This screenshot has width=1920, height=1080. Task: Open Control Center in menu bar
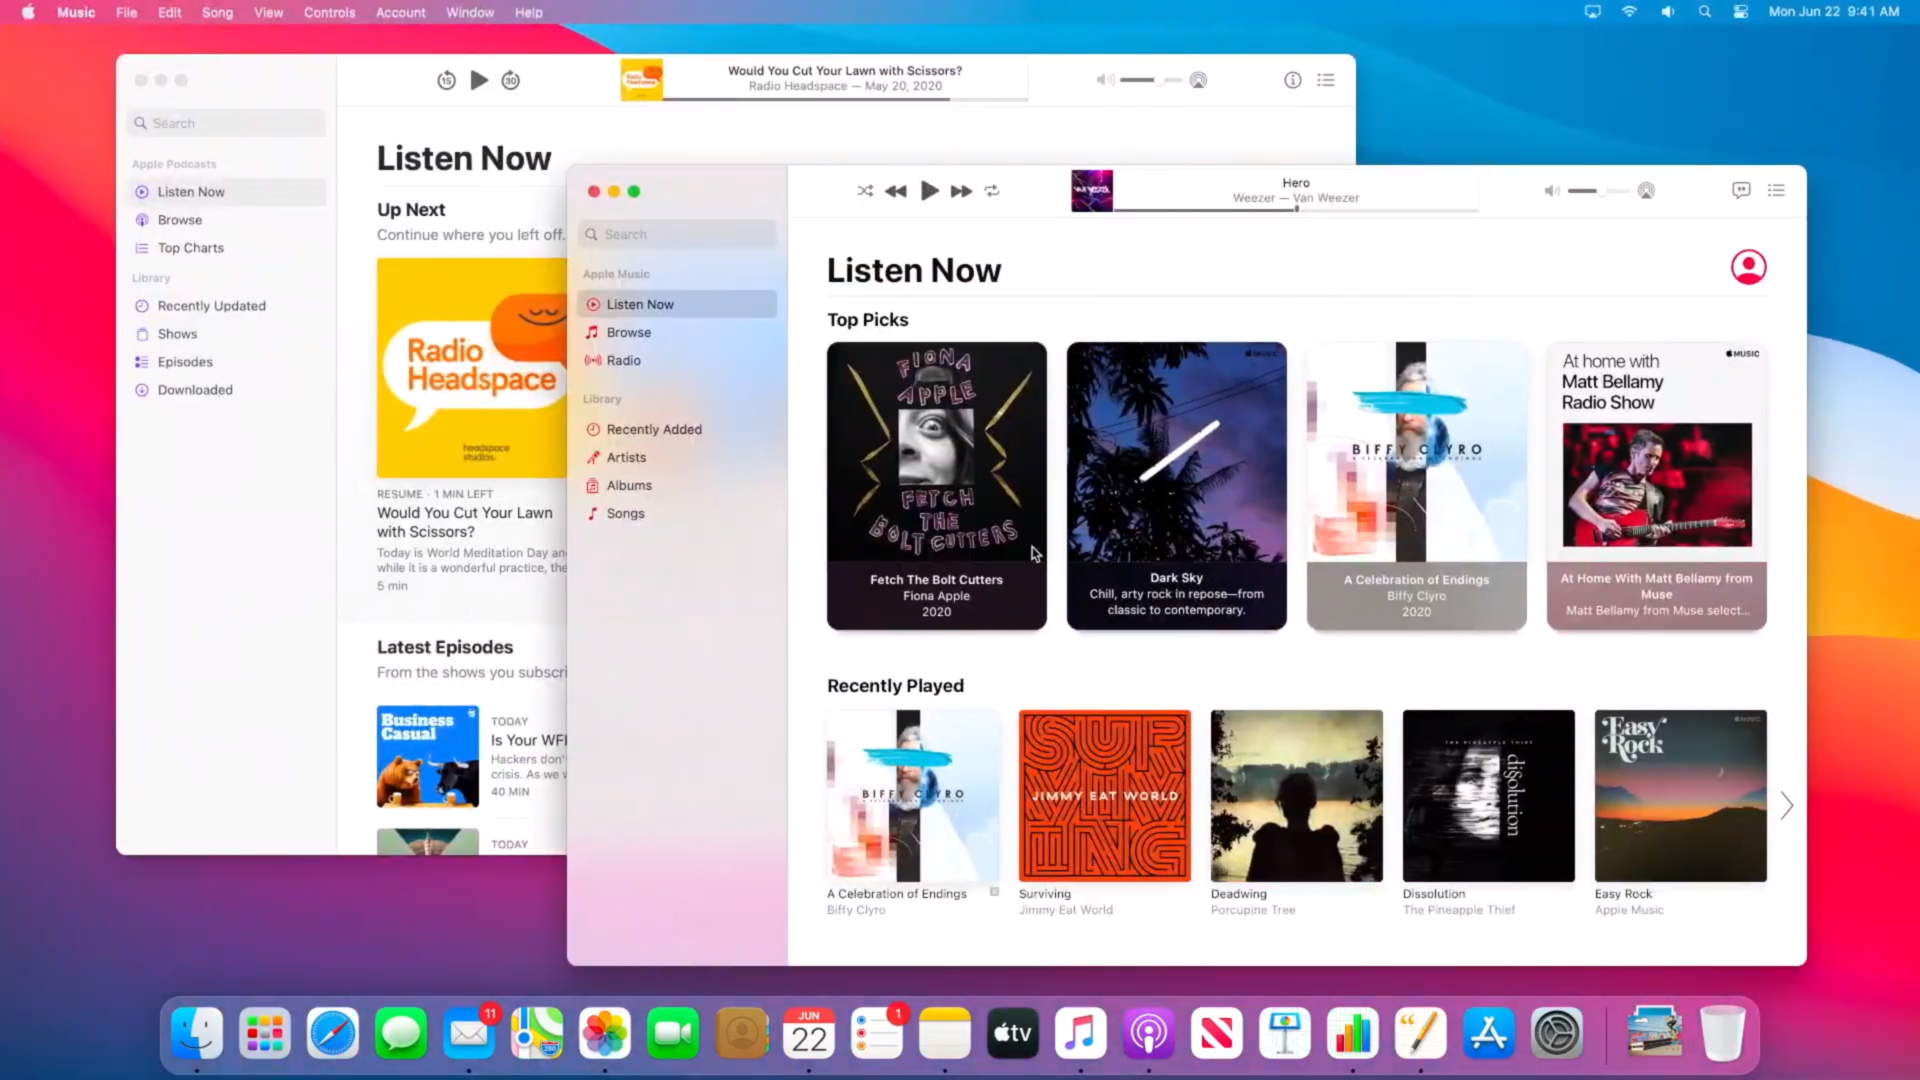(1741, 12)
